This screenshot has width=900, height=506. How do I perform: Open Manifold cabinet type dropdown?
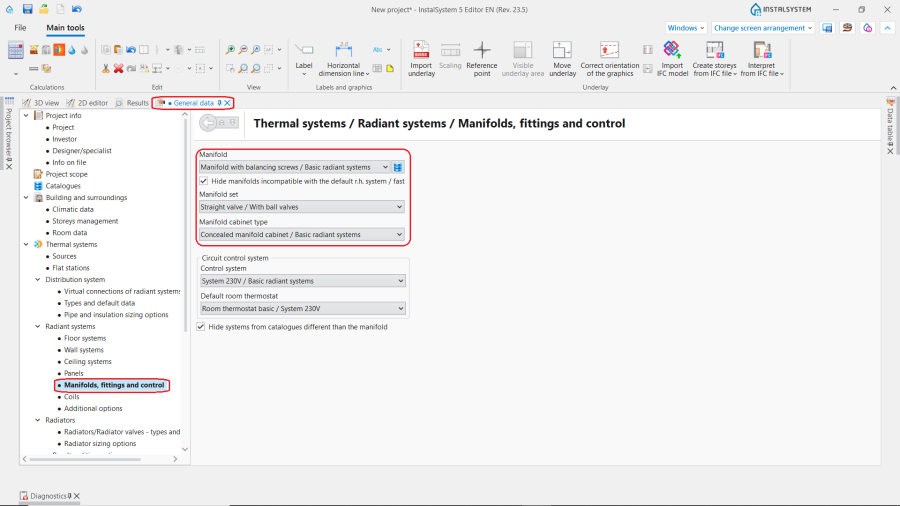(x=301, y=234)
